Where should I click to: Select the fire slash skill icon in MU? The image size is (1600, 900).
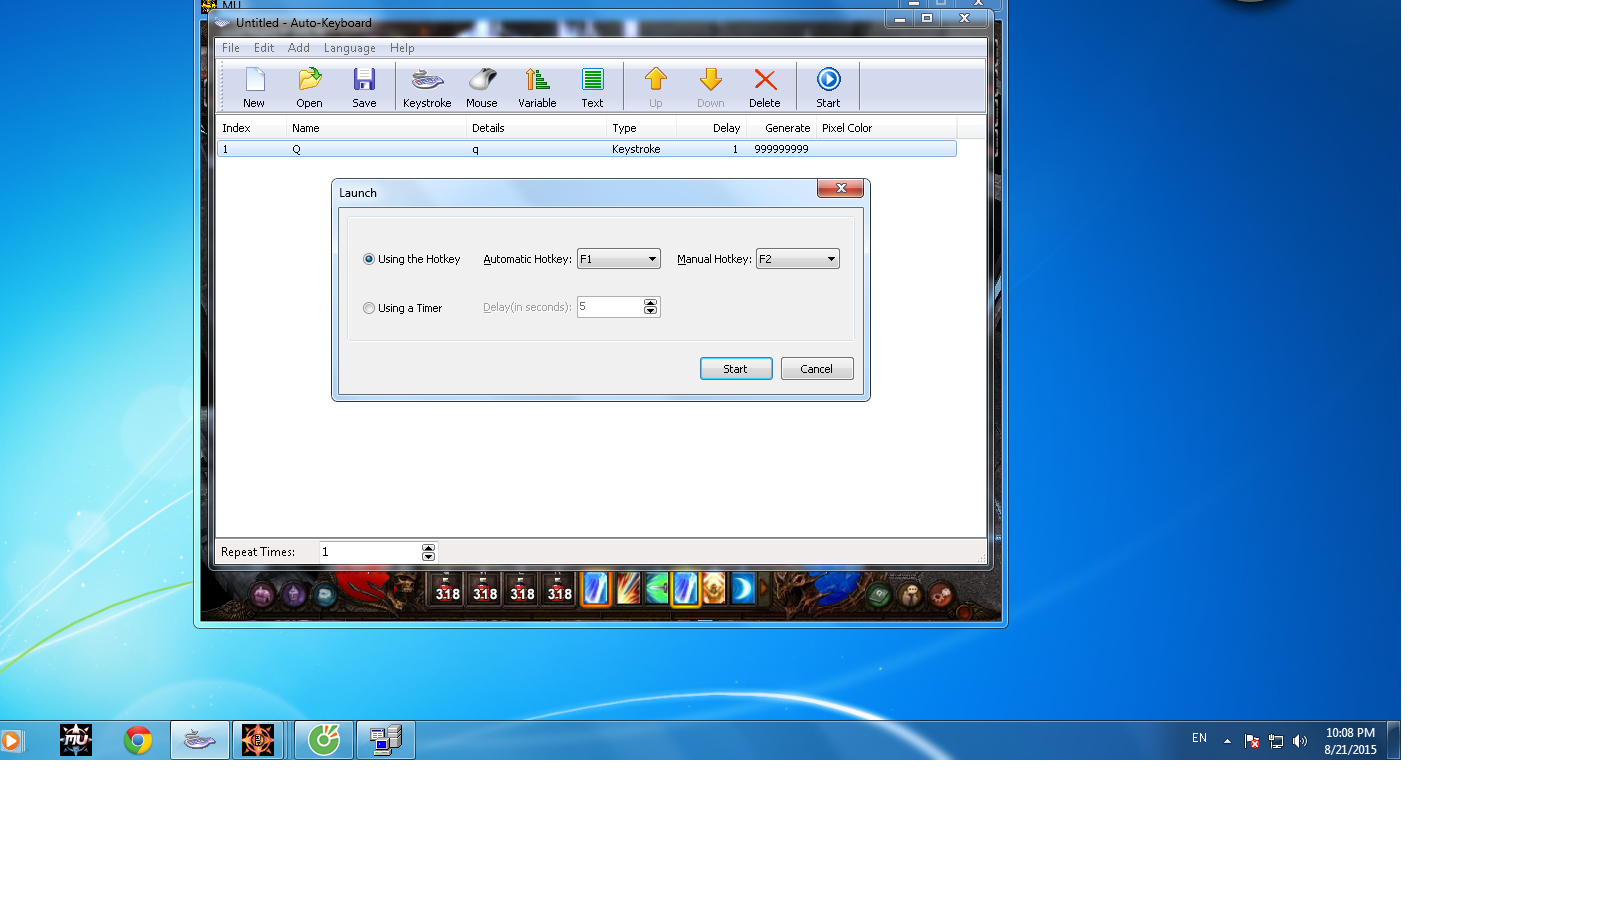pos(628,589)
